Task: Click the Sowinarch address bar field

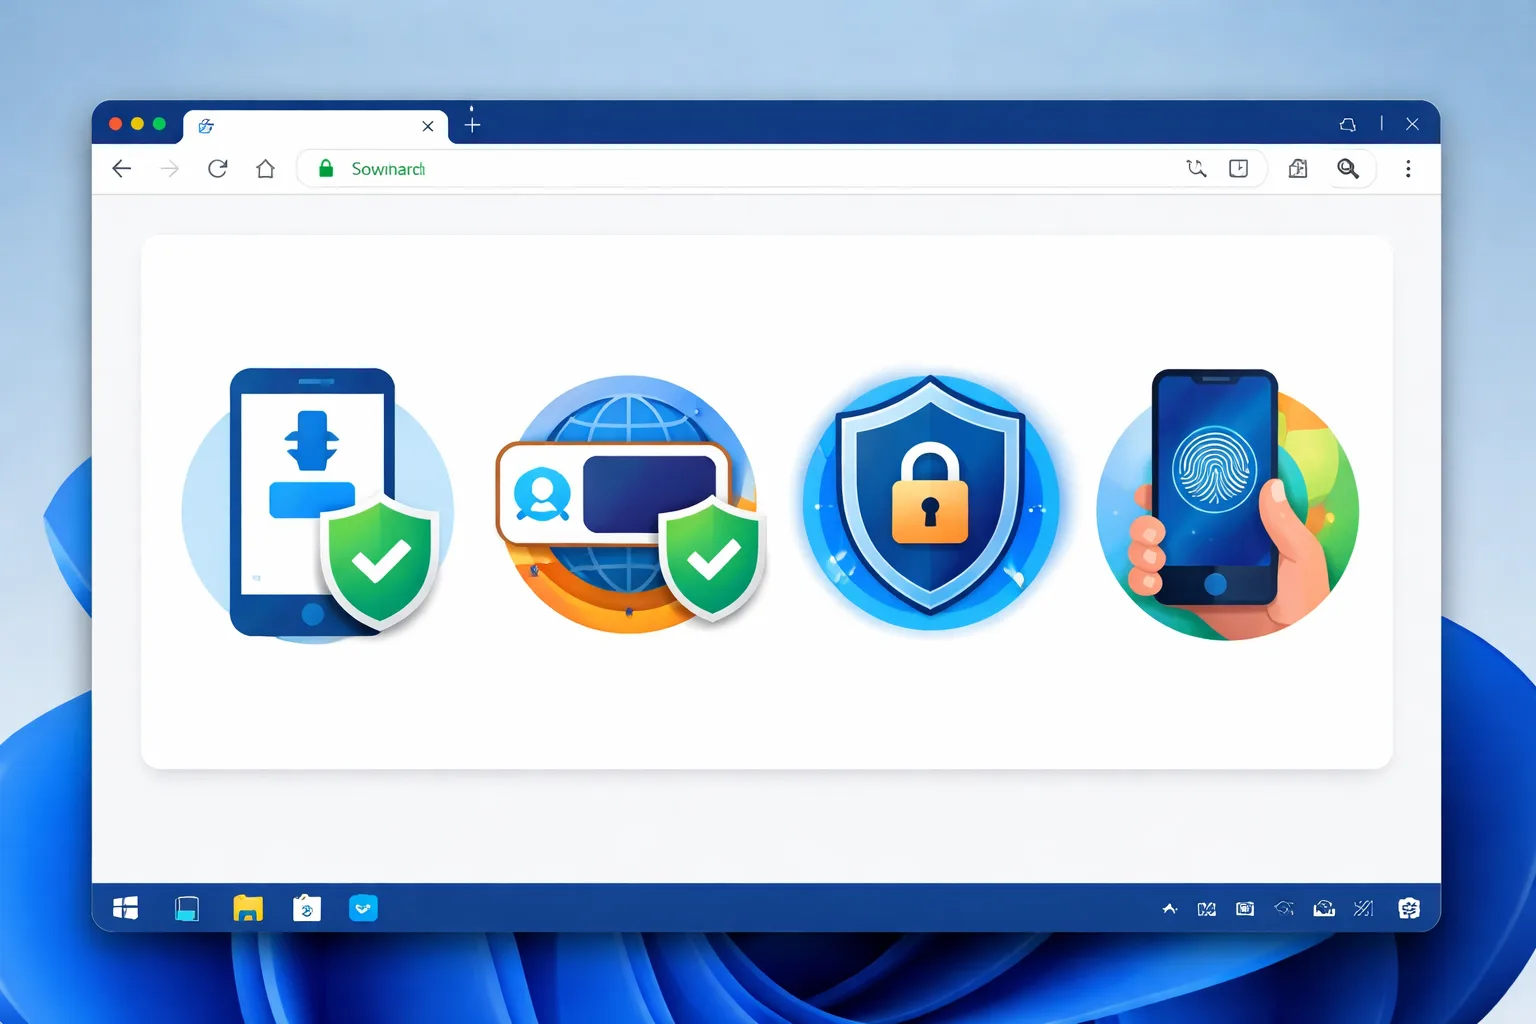Action: click(x=782, y=168)
